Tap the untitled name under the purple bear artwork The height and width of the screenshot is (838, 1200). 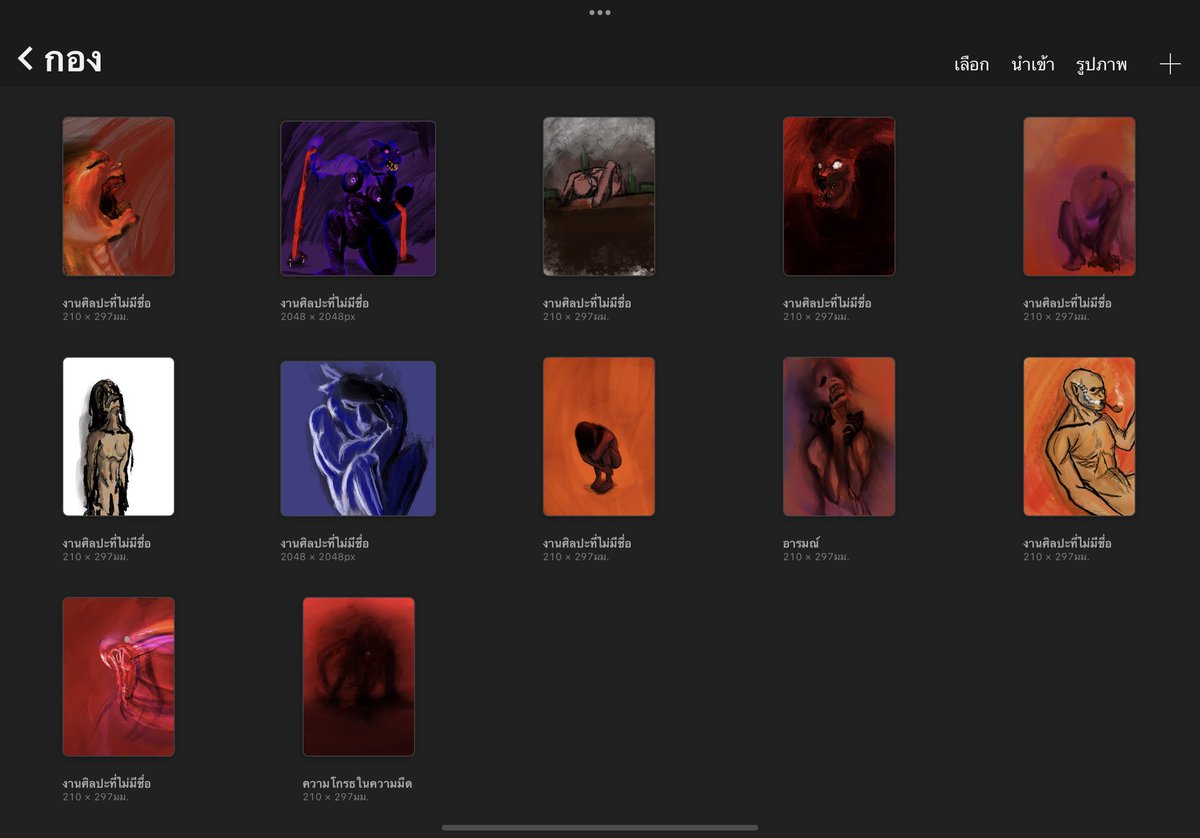1067,303
